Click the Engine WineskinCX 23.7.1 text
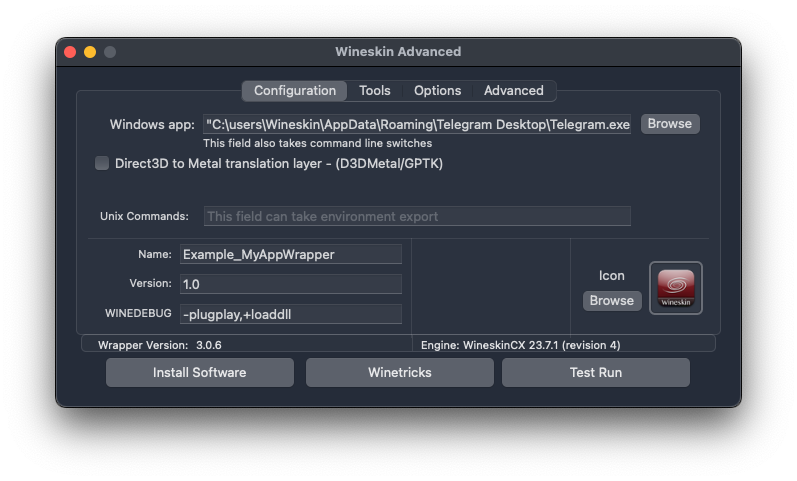Viewport: 797px width, 481px height. click(520, 345)
